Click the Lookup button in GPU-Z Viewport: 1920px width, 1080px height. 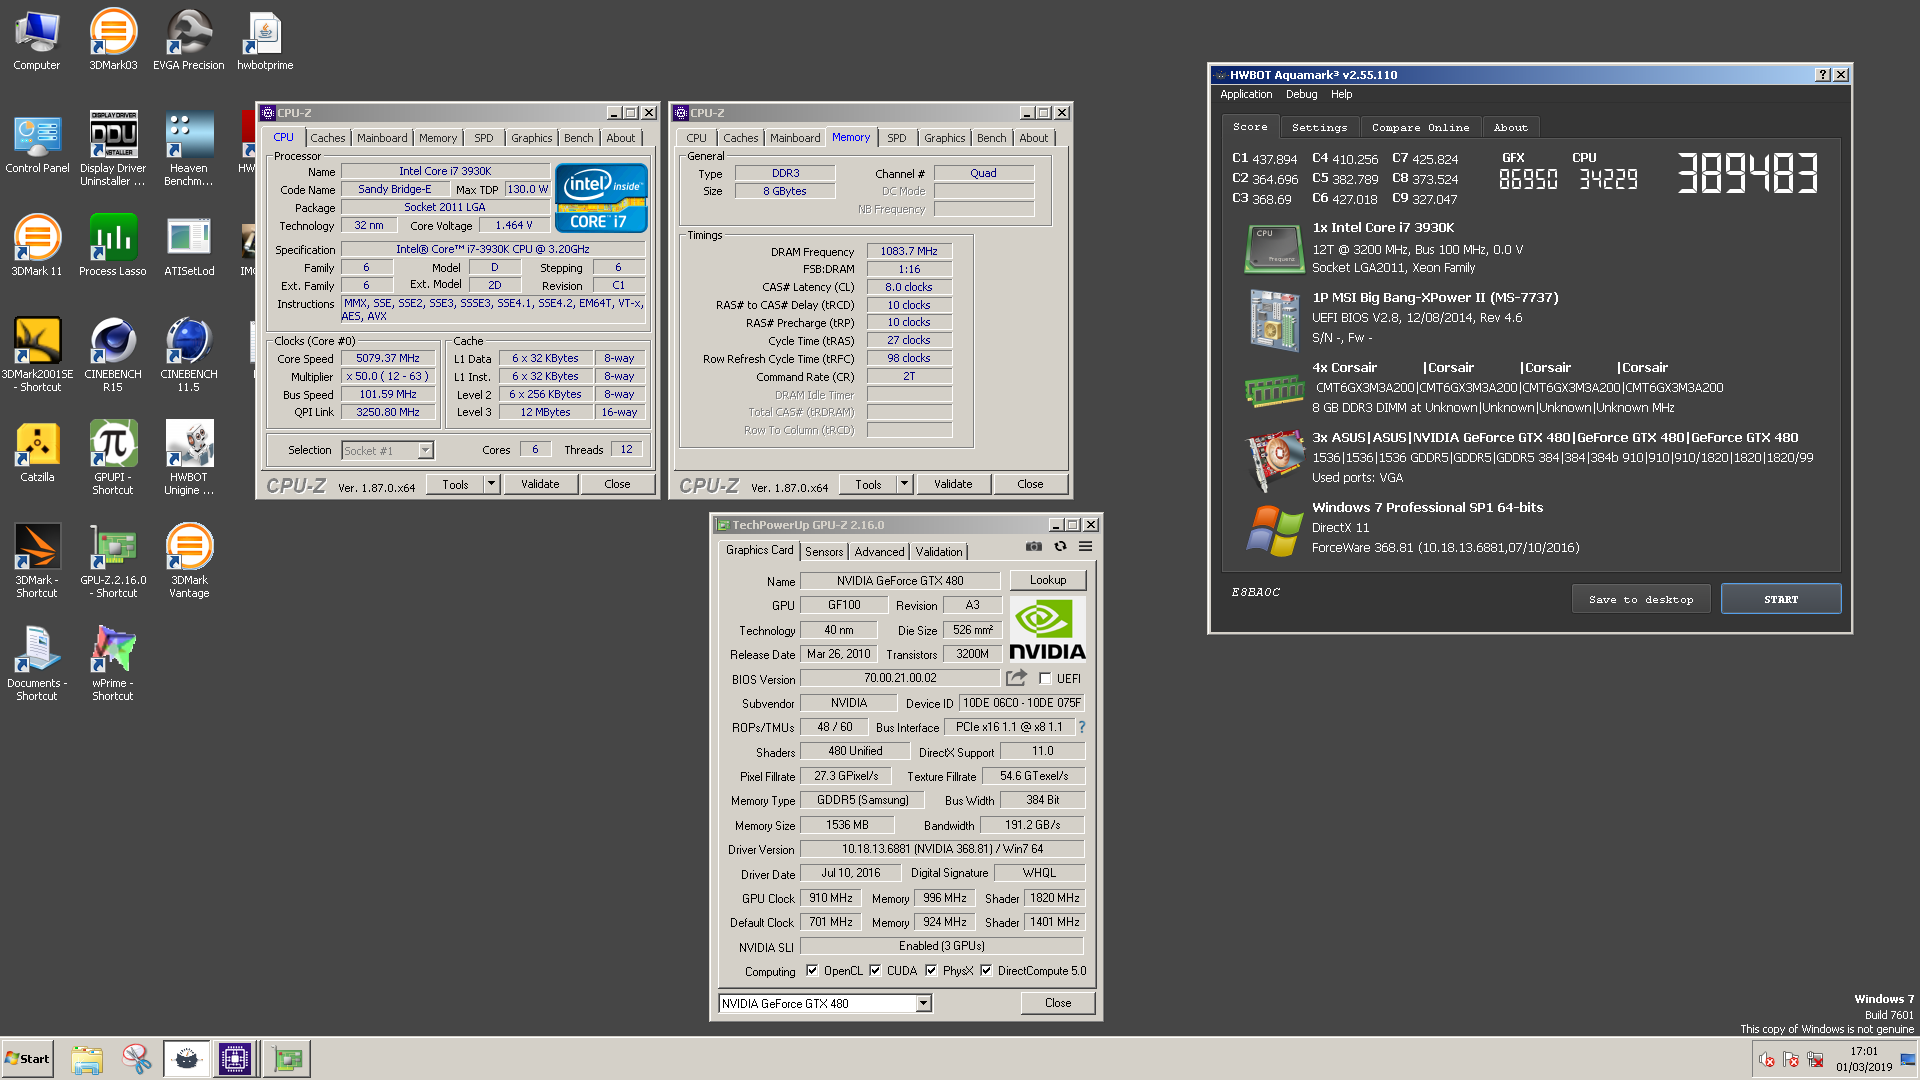(1047, 580)
